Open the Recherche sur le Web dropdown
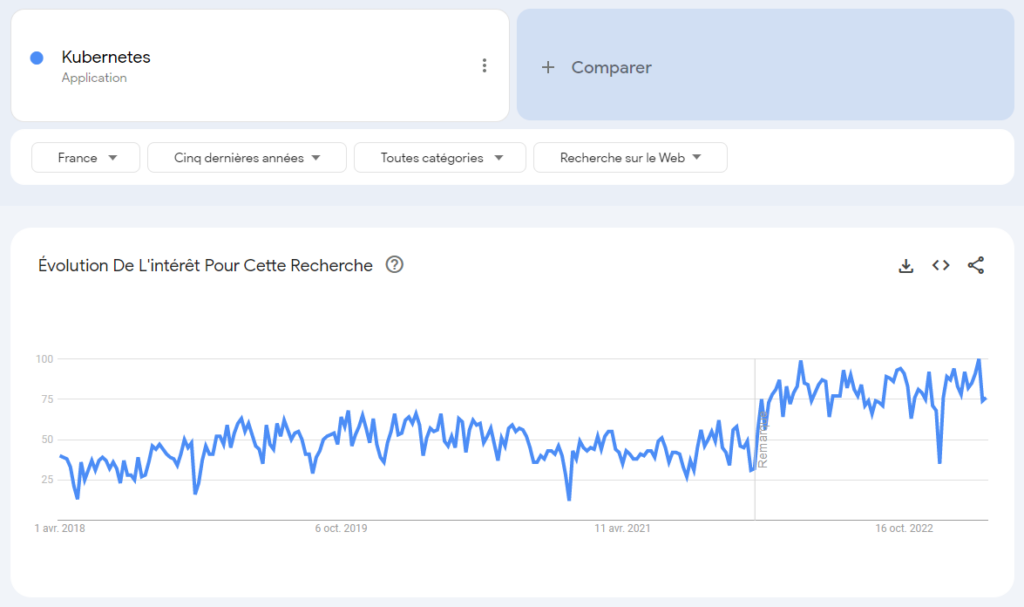Screen dimensions: 1024x607 pos(630,158)
